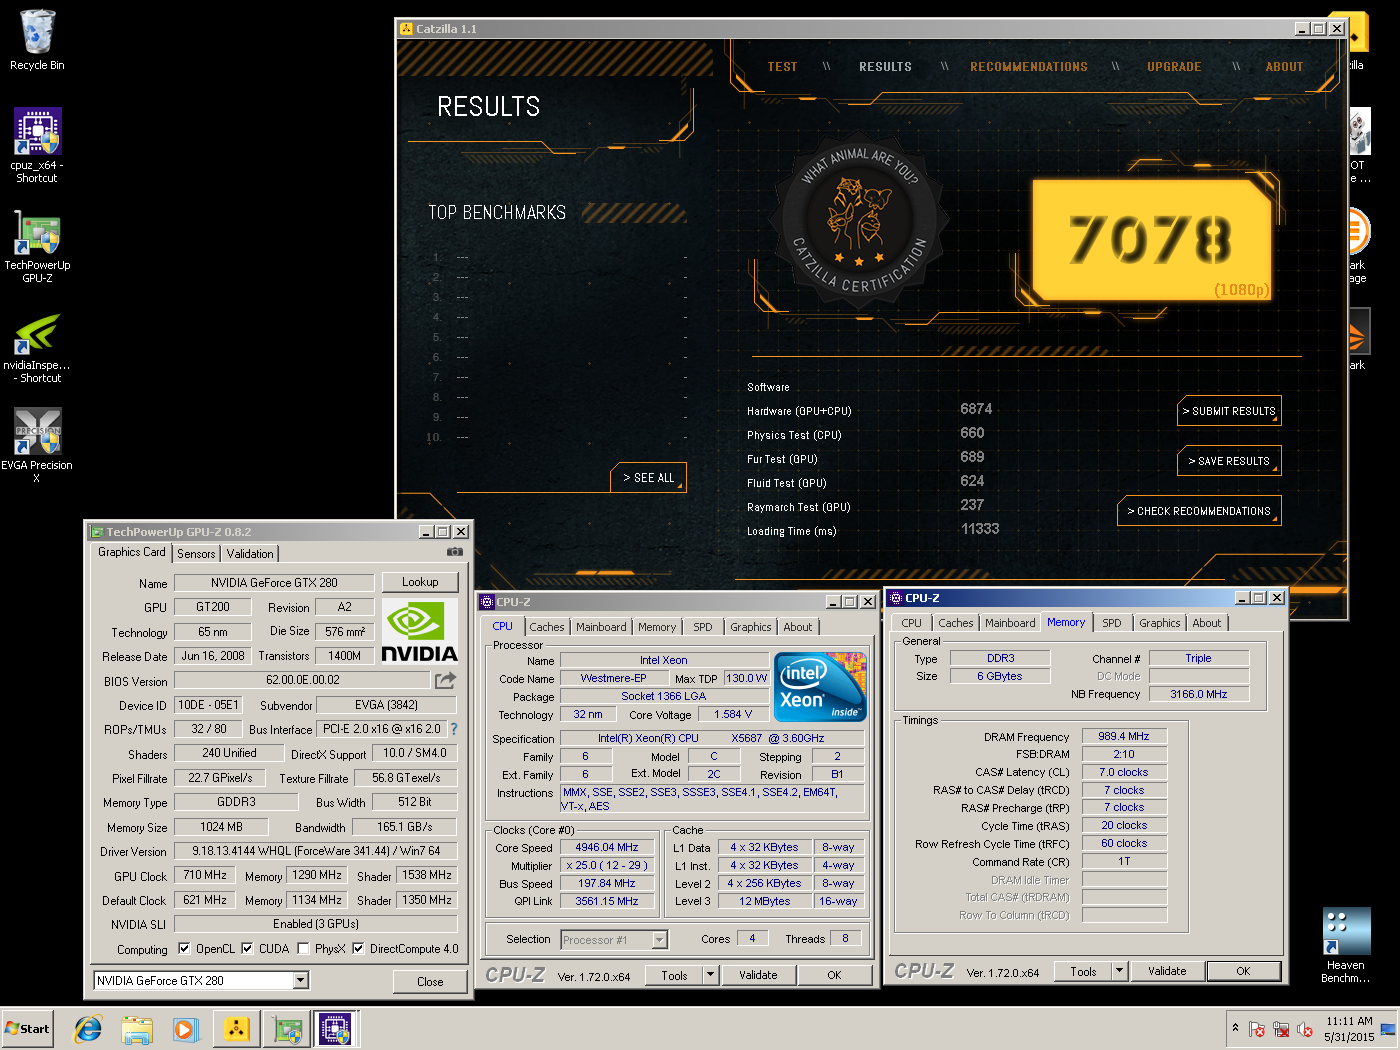Click Tools button in CPU-Z Memory window
This screenshot has height=1050, width=1400.
pyautogui.click(x=1083, y=971)
